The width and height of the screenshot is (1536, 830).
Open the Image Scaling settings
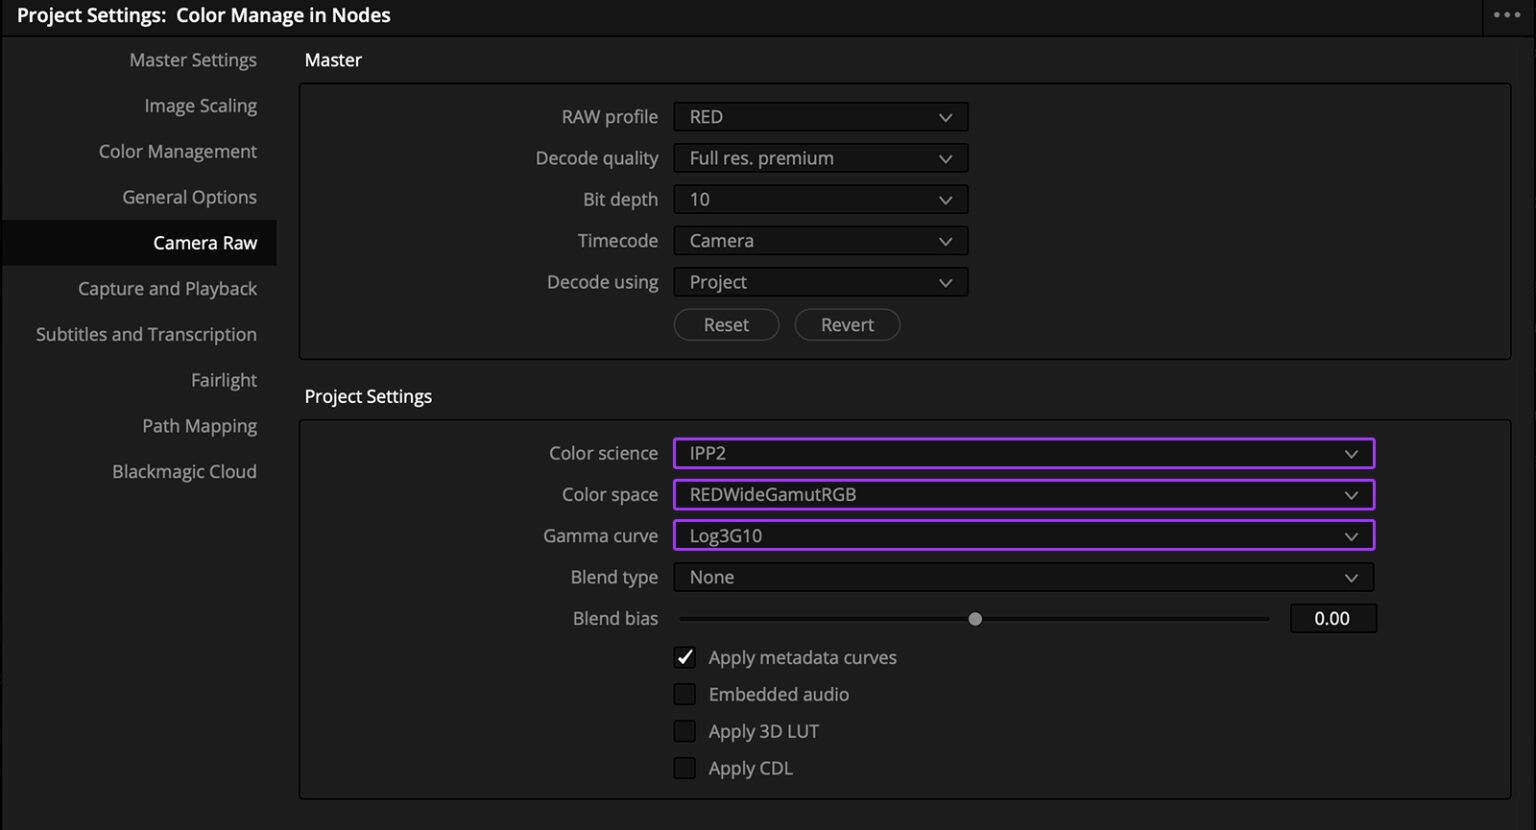tap(200, 105)
